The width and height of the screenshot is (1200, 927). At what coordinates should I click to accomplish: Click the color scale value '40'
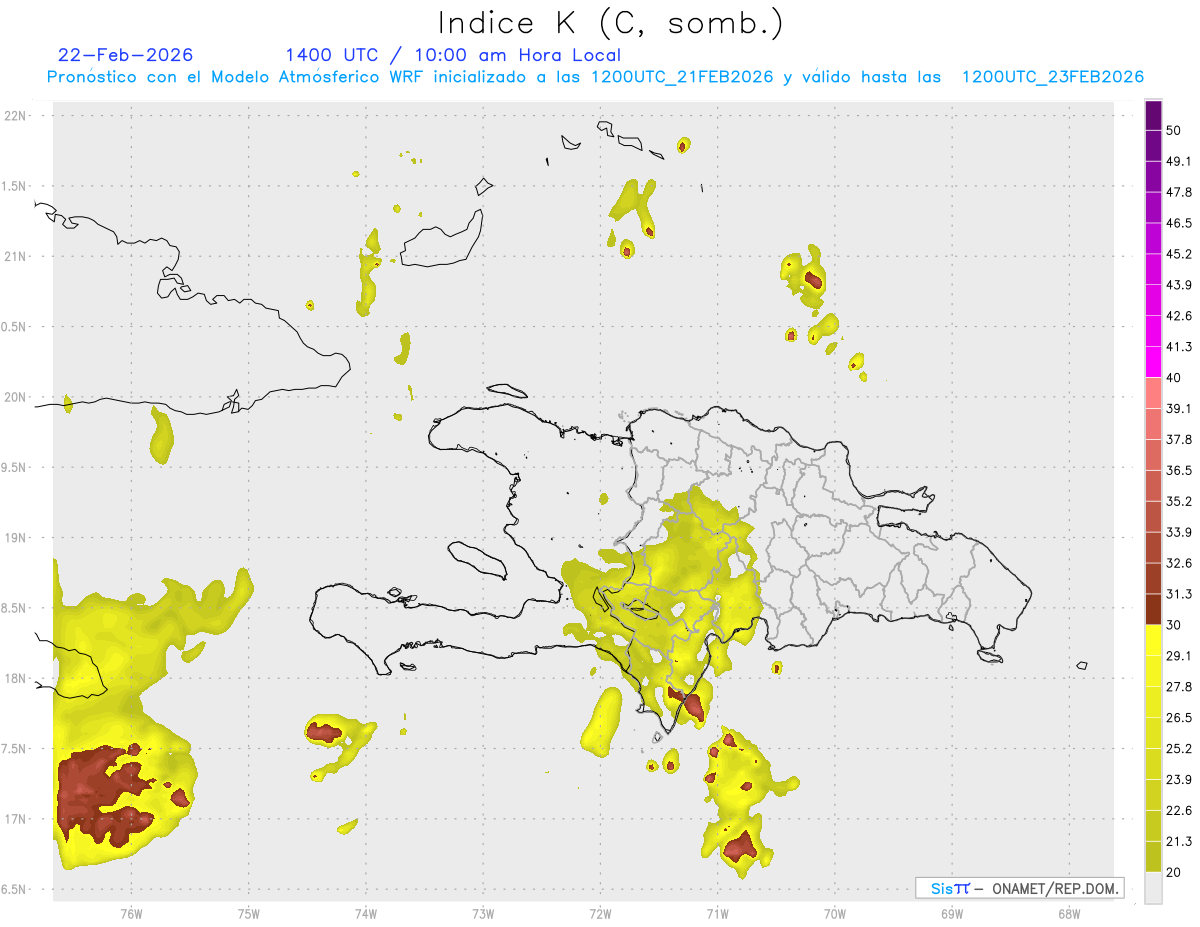point(1174,378)
